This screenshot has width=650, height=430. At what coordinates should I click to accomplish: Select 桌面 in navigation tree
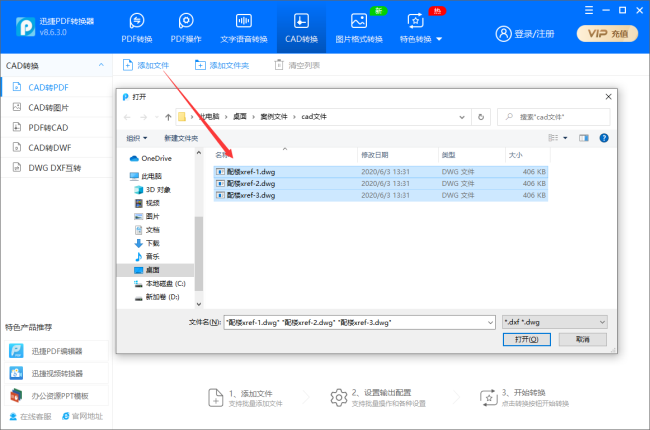(x=155, y=270)
